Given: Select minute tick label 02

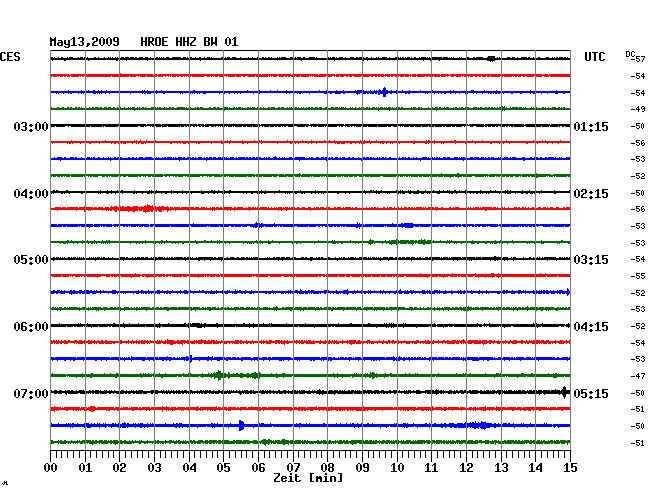Looking at the screenshot, I should [x=119, y=467].
